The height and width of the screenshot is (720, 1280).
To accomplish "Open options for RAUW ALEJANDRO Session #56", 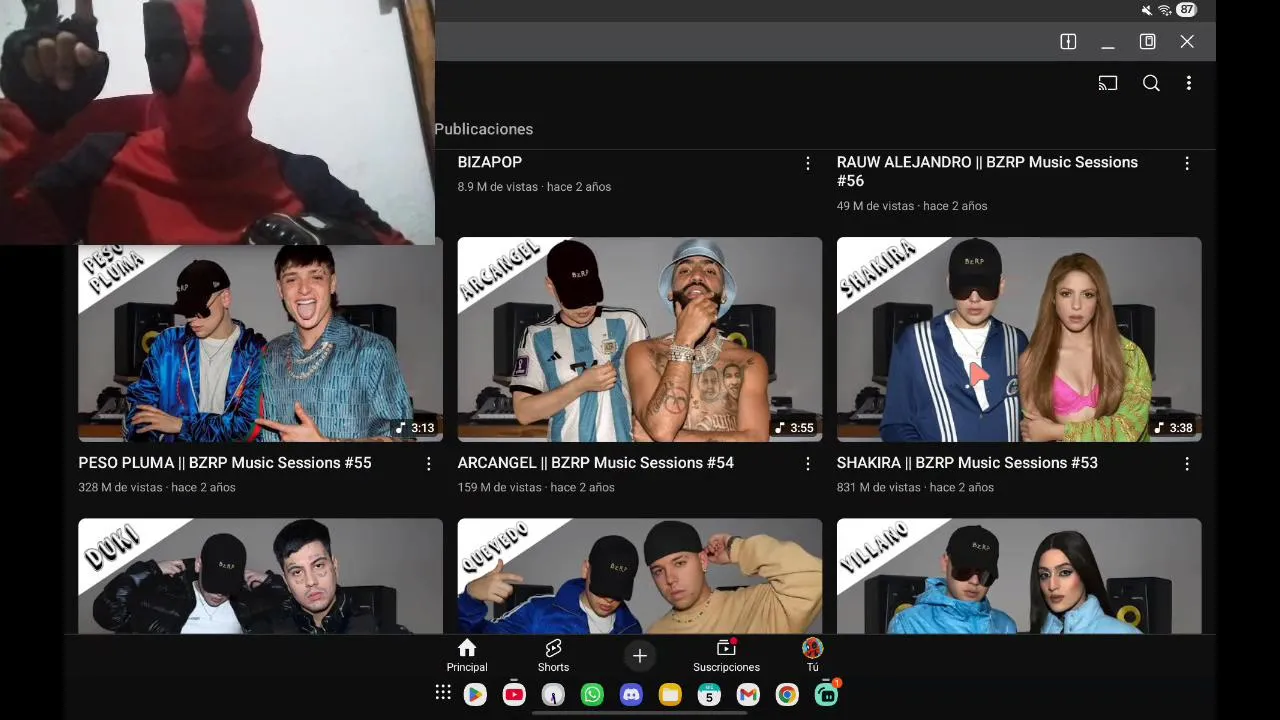I will coord(1187,163).
